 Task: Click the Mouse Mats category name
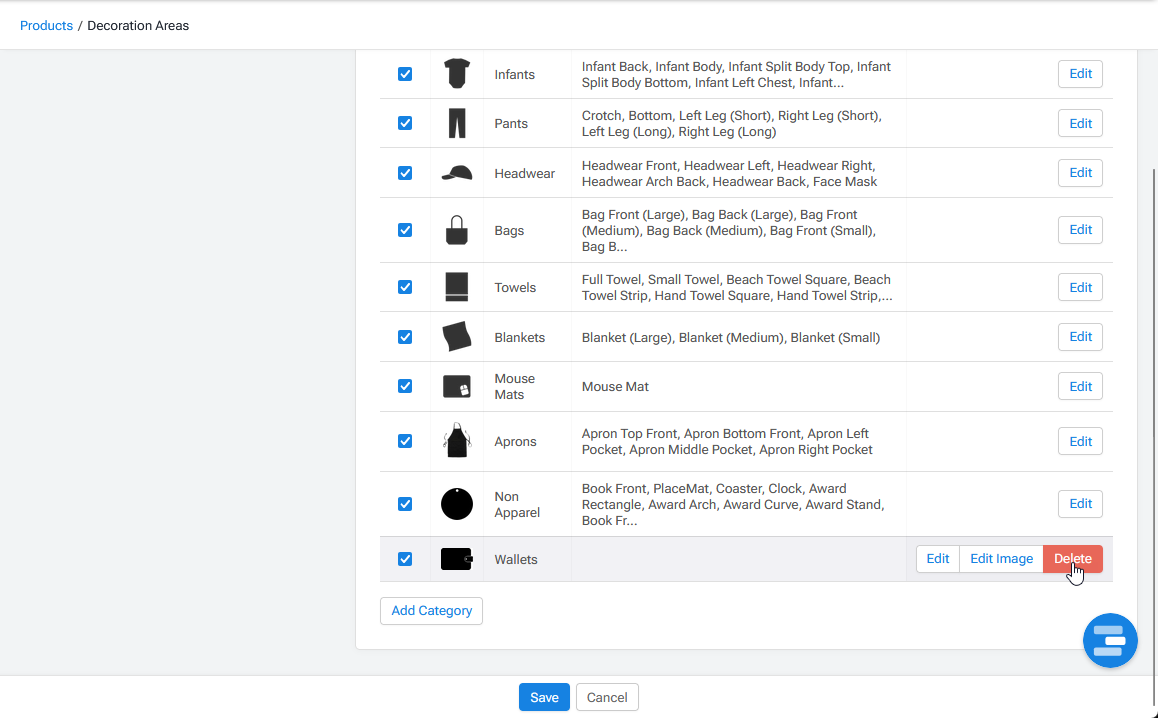tap(515, 386)
